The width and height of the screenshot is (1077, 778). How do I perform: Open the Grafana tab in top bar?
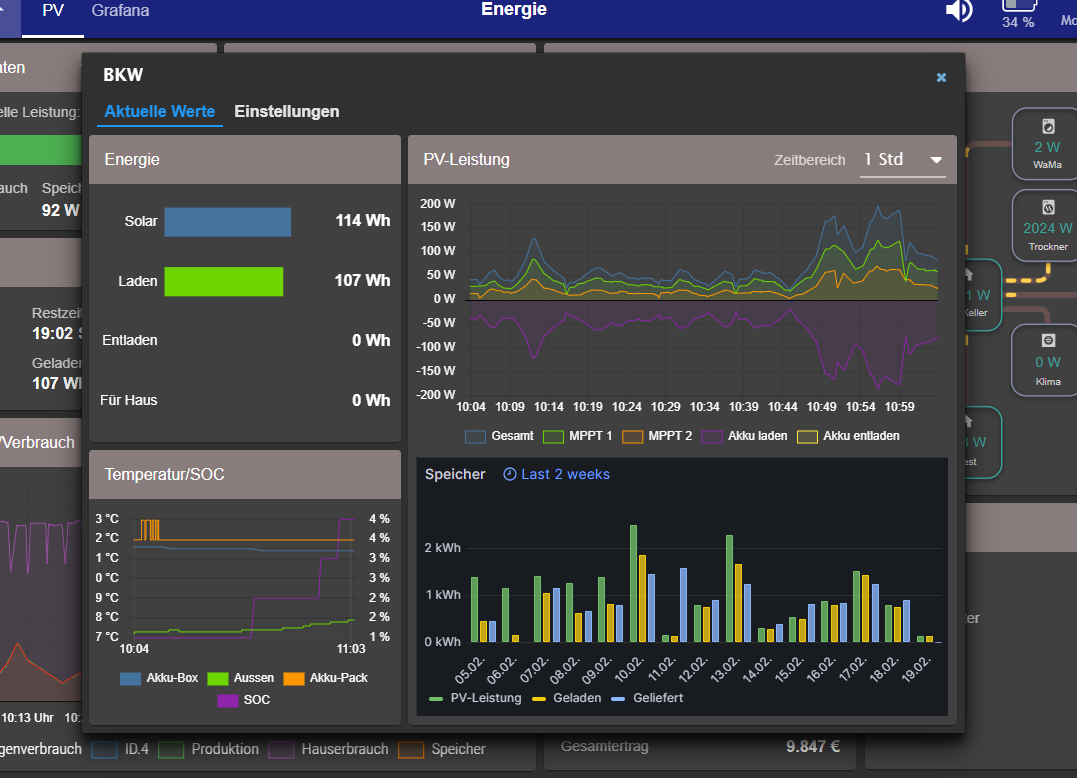[120, 11]
